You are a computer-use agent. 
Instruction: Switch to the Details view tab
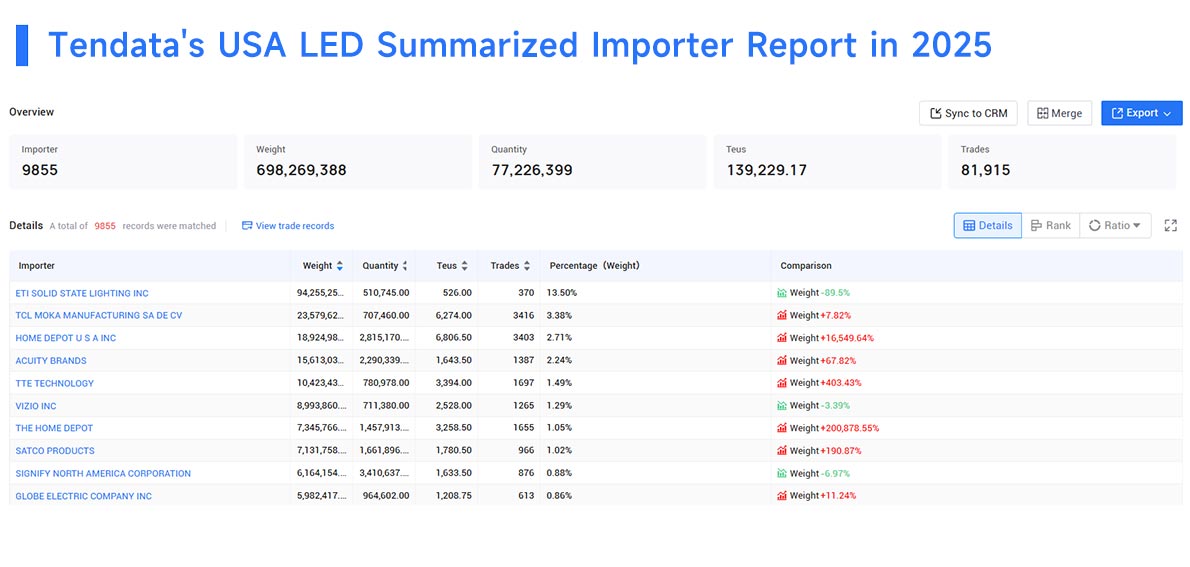click(x=987, y=225)
